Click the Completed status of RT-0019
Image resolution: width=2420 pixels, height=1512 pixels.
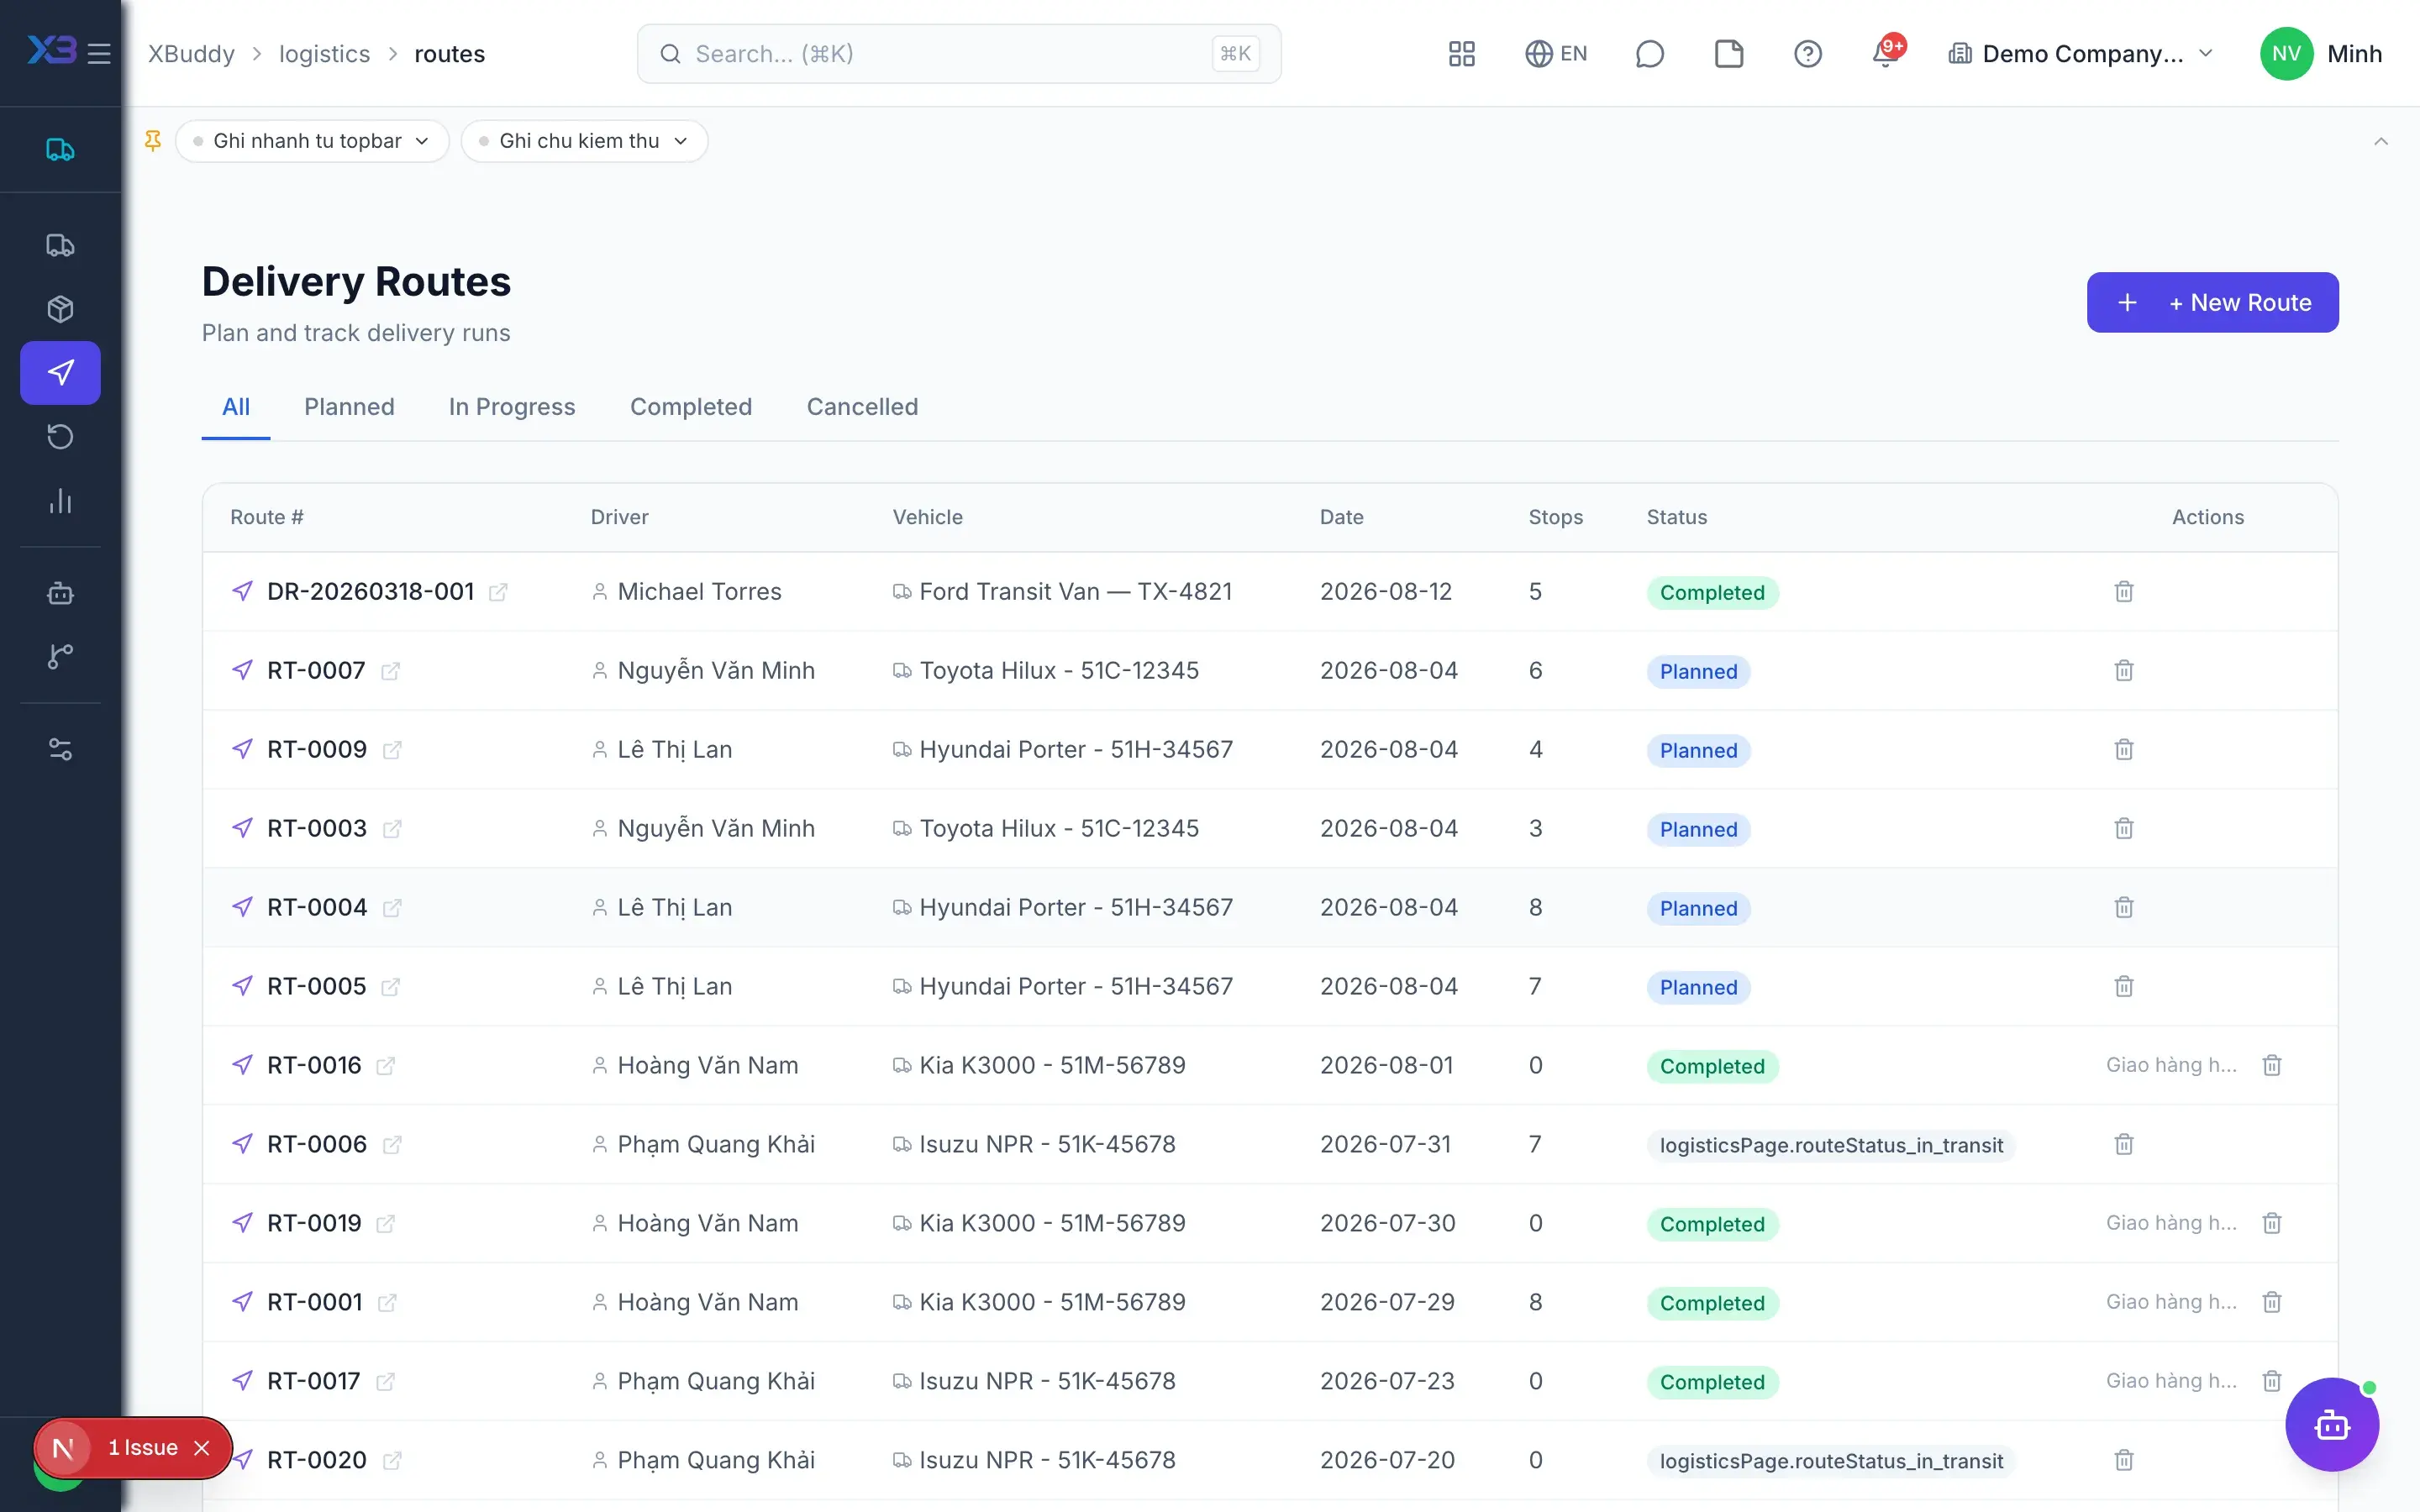click(x=1712, y=1224)
